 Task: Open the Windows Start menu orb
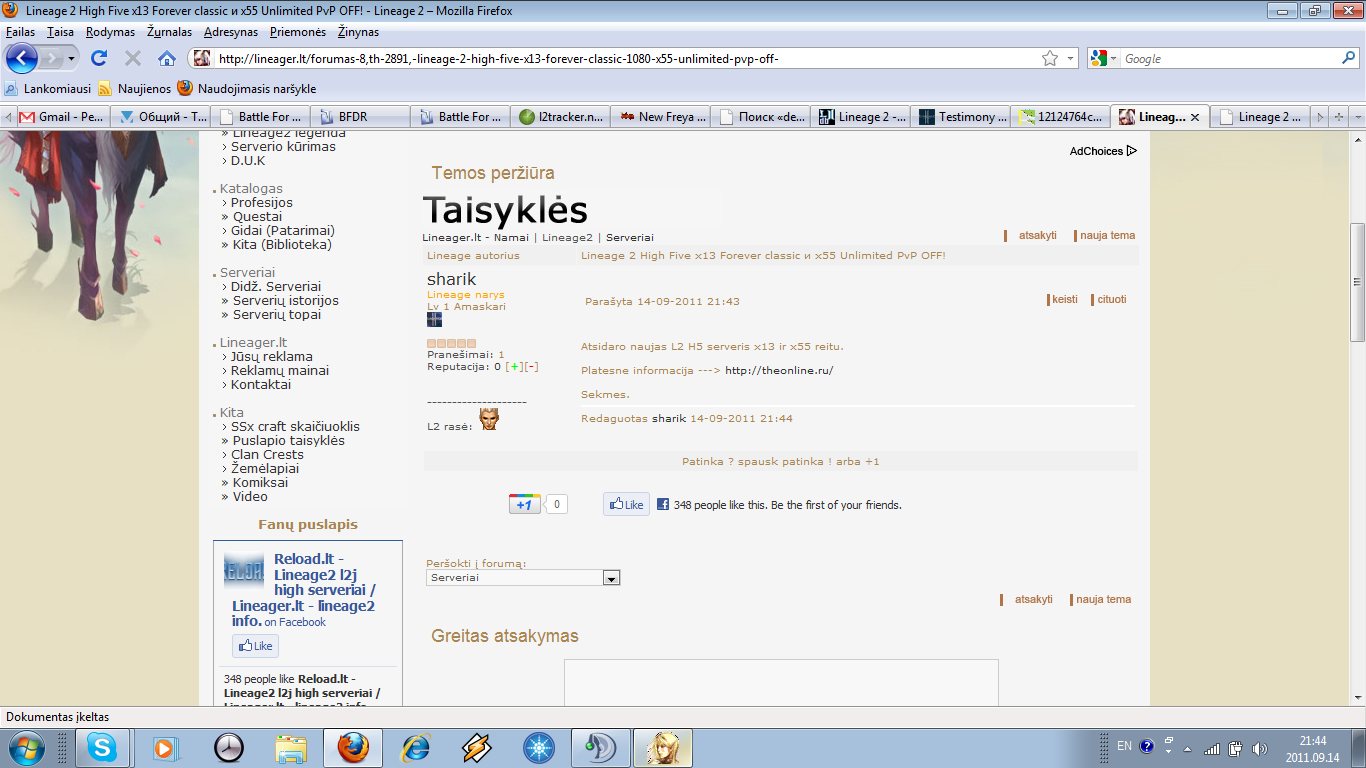click(25, 747)
